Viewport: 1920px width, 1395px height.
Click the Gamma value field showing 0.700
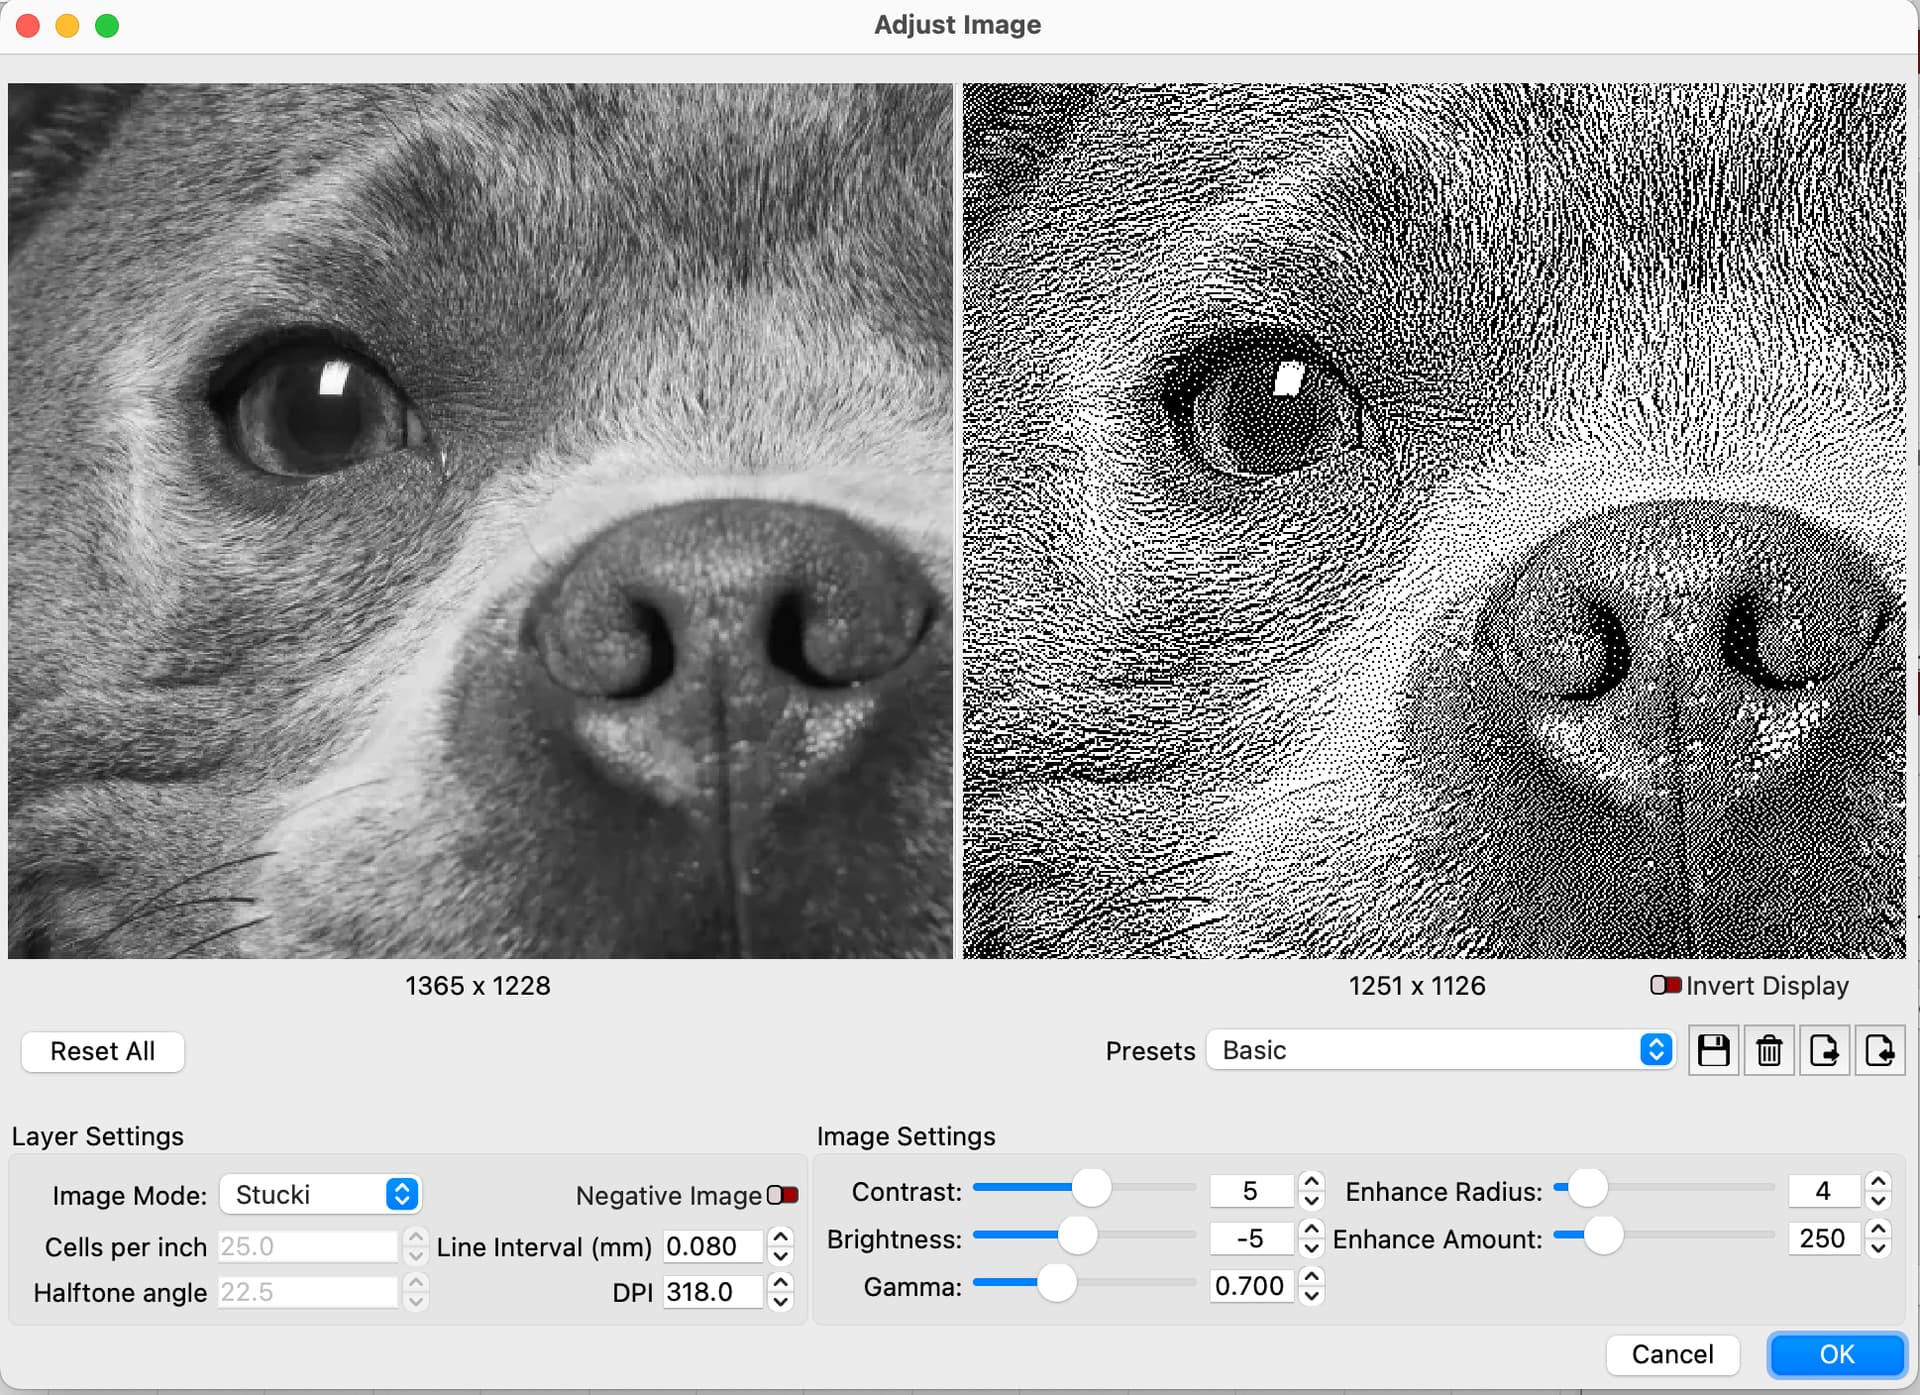click(1251, 1285)
